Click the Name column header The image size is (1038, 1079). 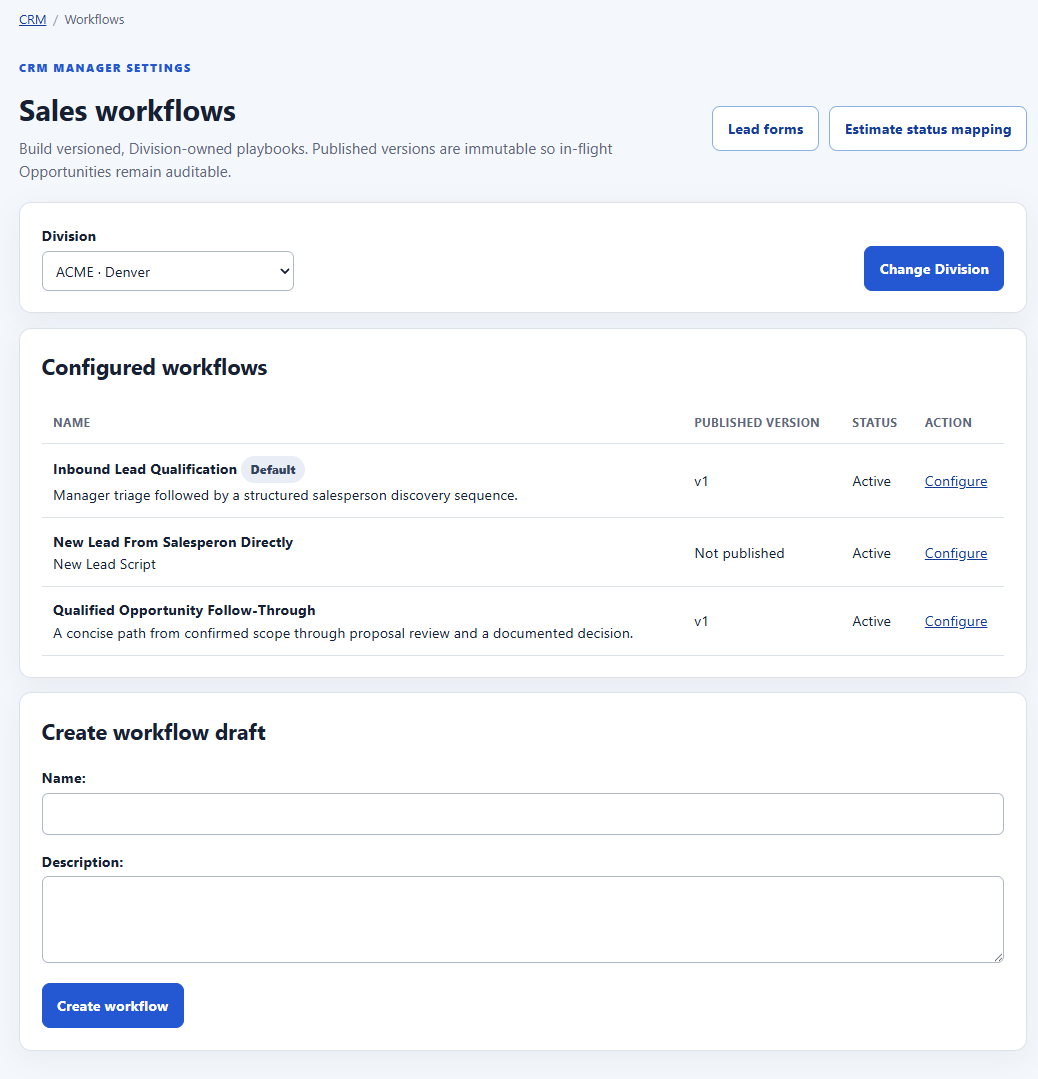coord(72,423)
